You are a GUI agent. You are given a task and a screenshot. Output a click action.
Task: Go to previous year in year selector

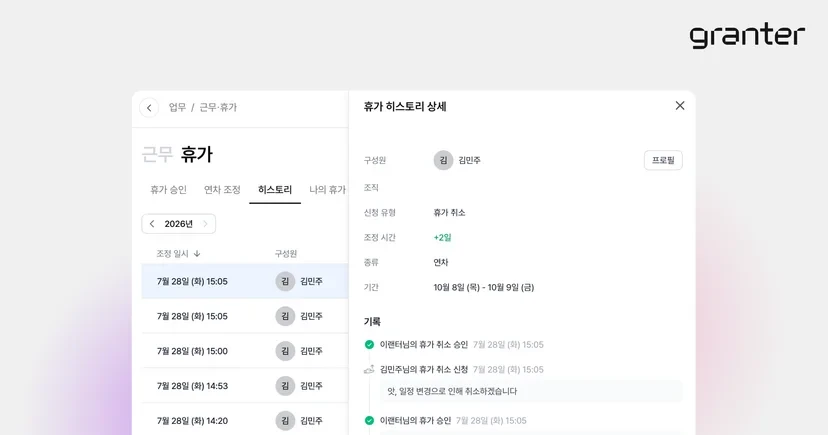(152, 224)
